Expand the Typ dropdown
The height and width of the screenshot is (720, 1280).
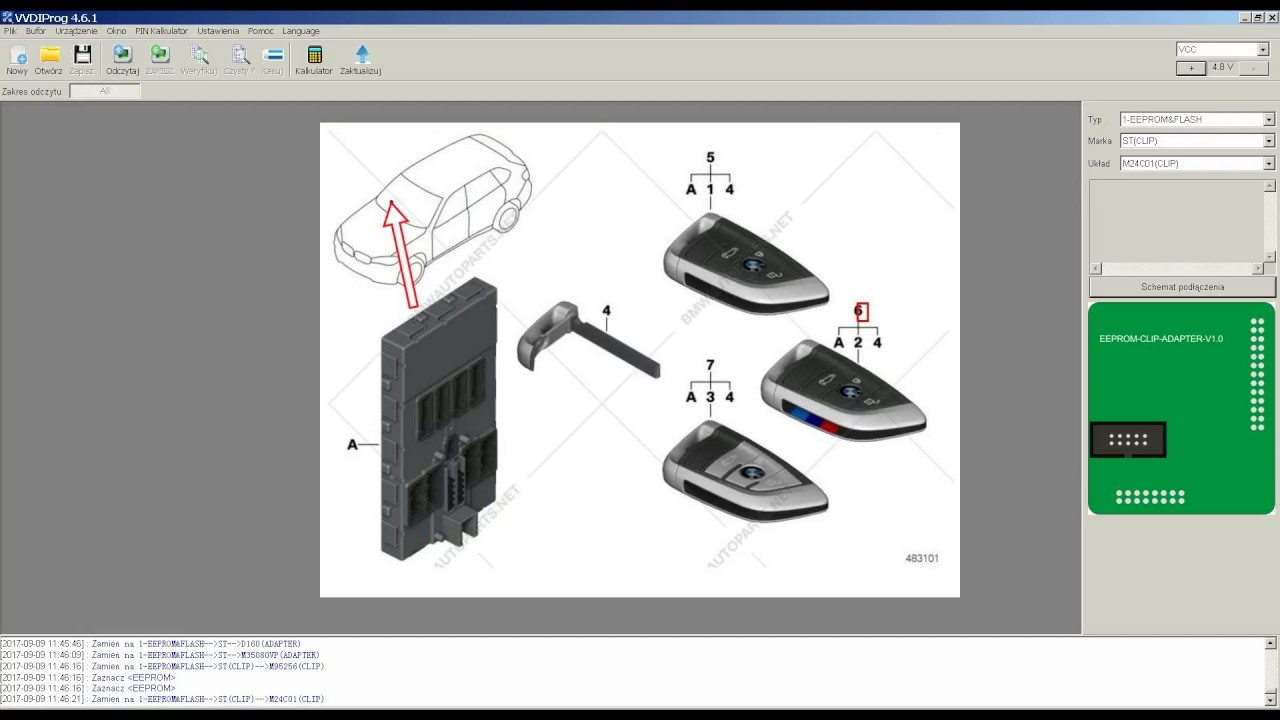click(x=1269, y=119)
